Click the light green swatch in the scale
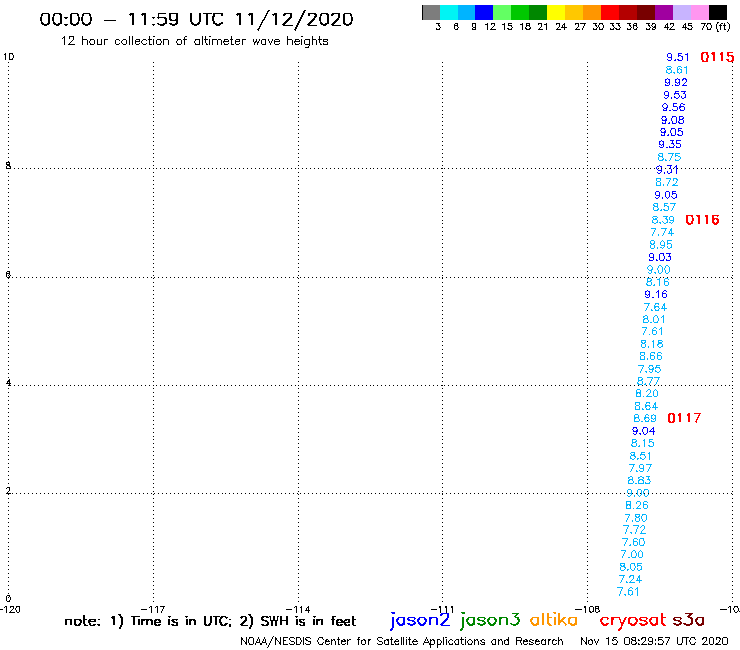 point(502,12)
